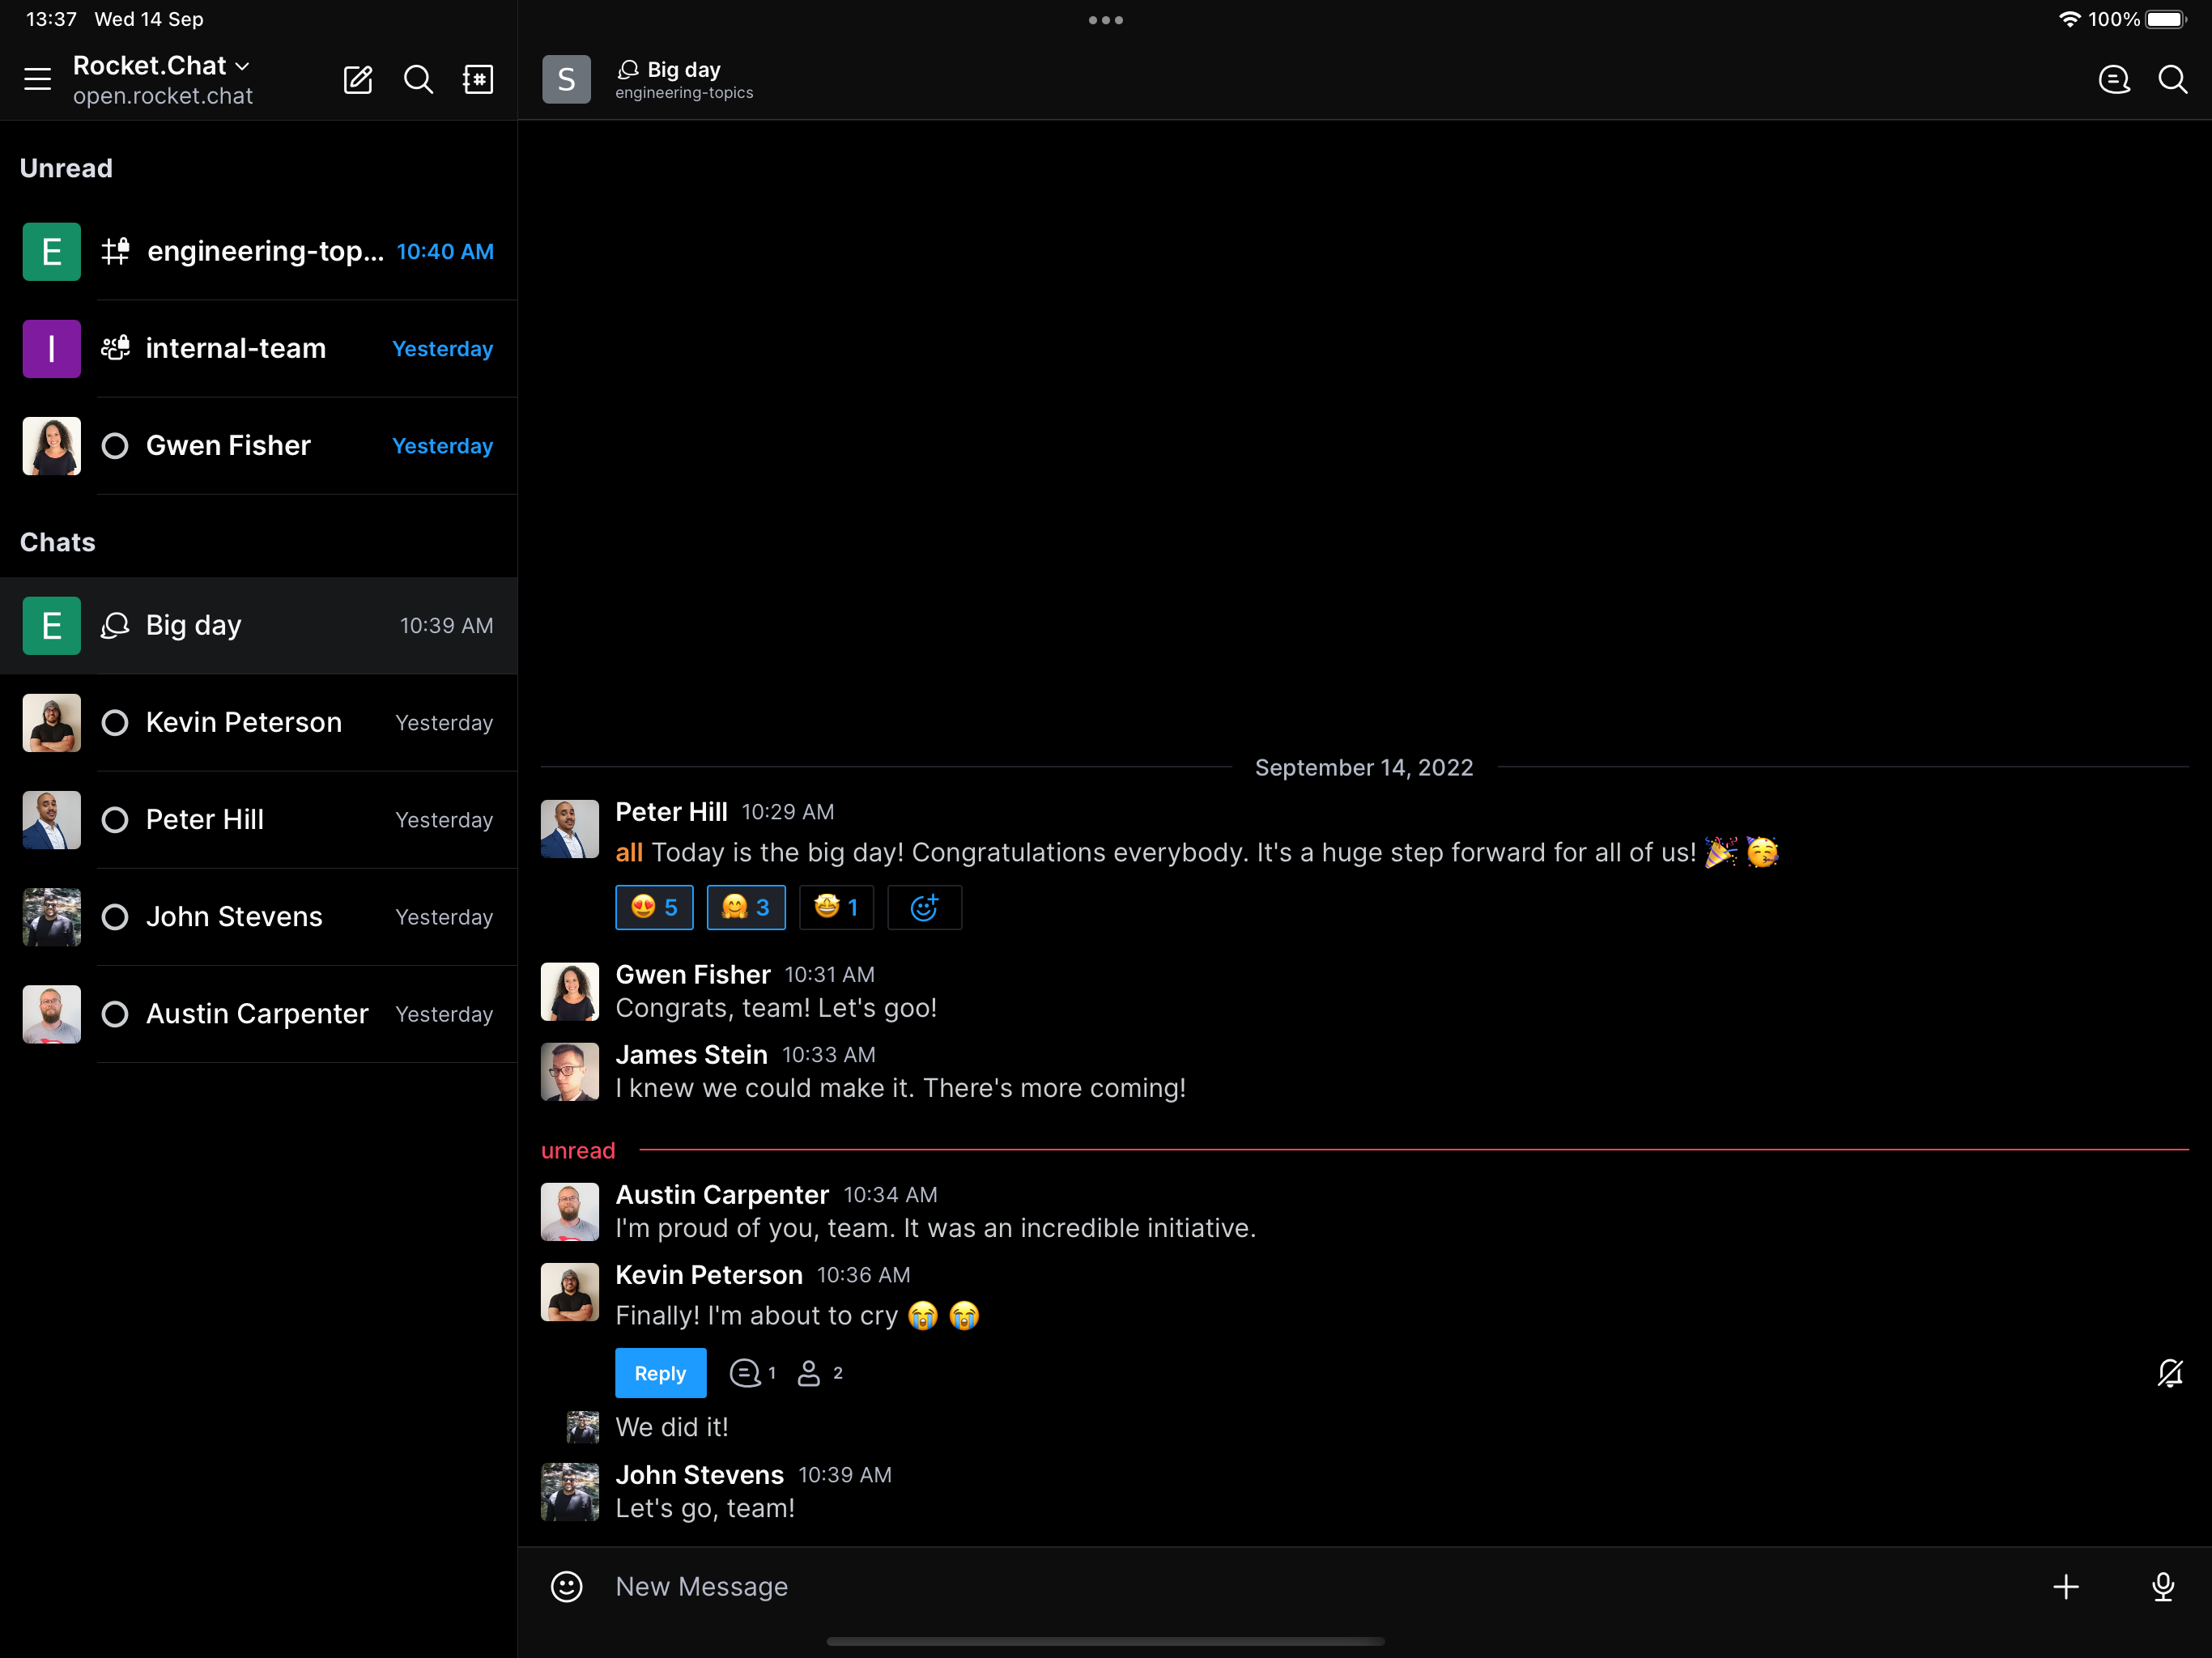Toggle the hugging face reaction with 3
The width and height of the screenshot is (2212, 1658).
[x=746, y=907]
